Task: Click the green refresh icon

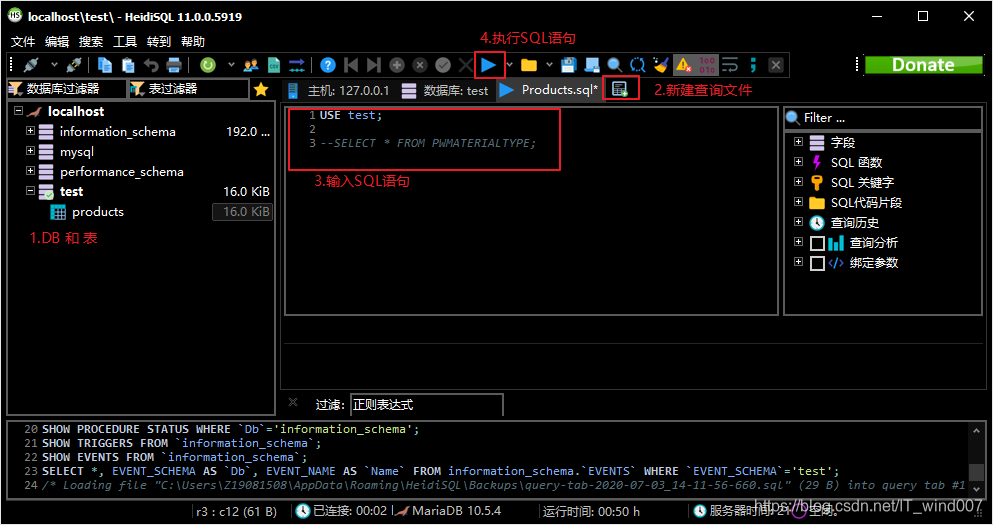Action: (208, 65)
